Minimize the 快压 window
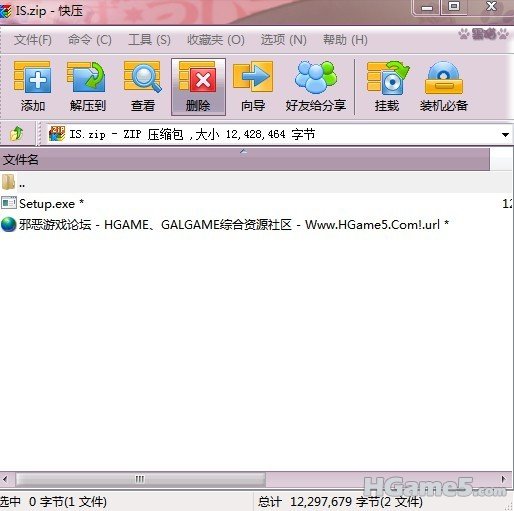 coord(427,7)
